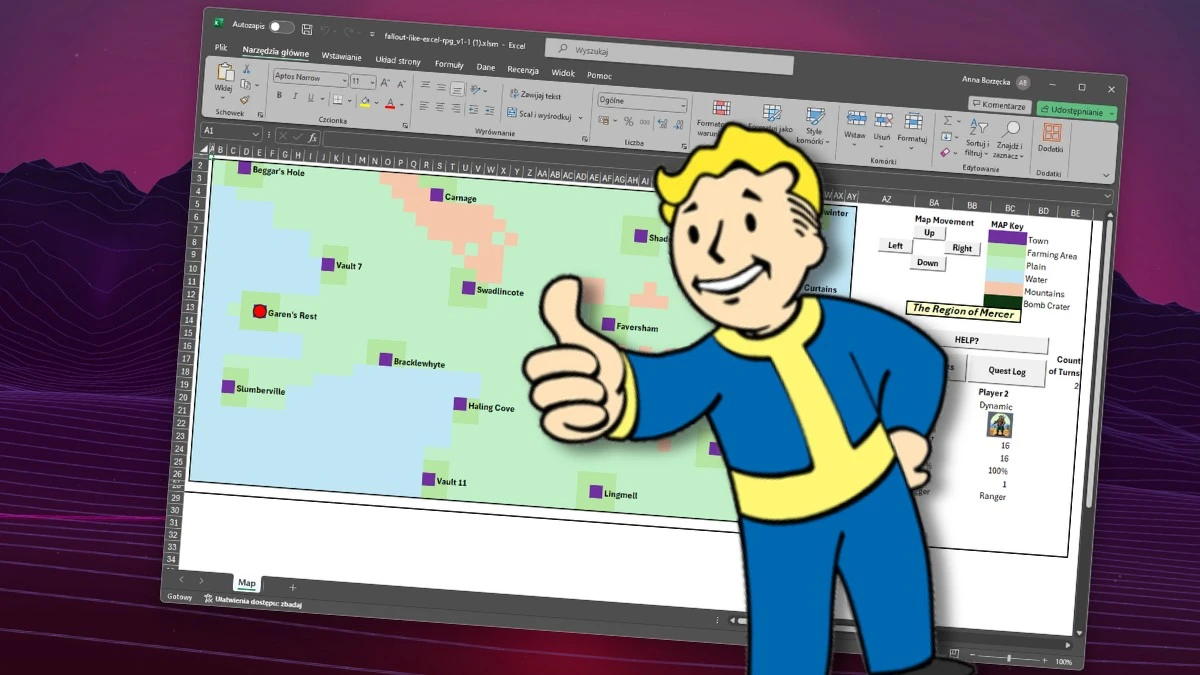Click the Scal i wyśrodkuj merge icon
This screenshot has height=675, width=1200.
511,113
